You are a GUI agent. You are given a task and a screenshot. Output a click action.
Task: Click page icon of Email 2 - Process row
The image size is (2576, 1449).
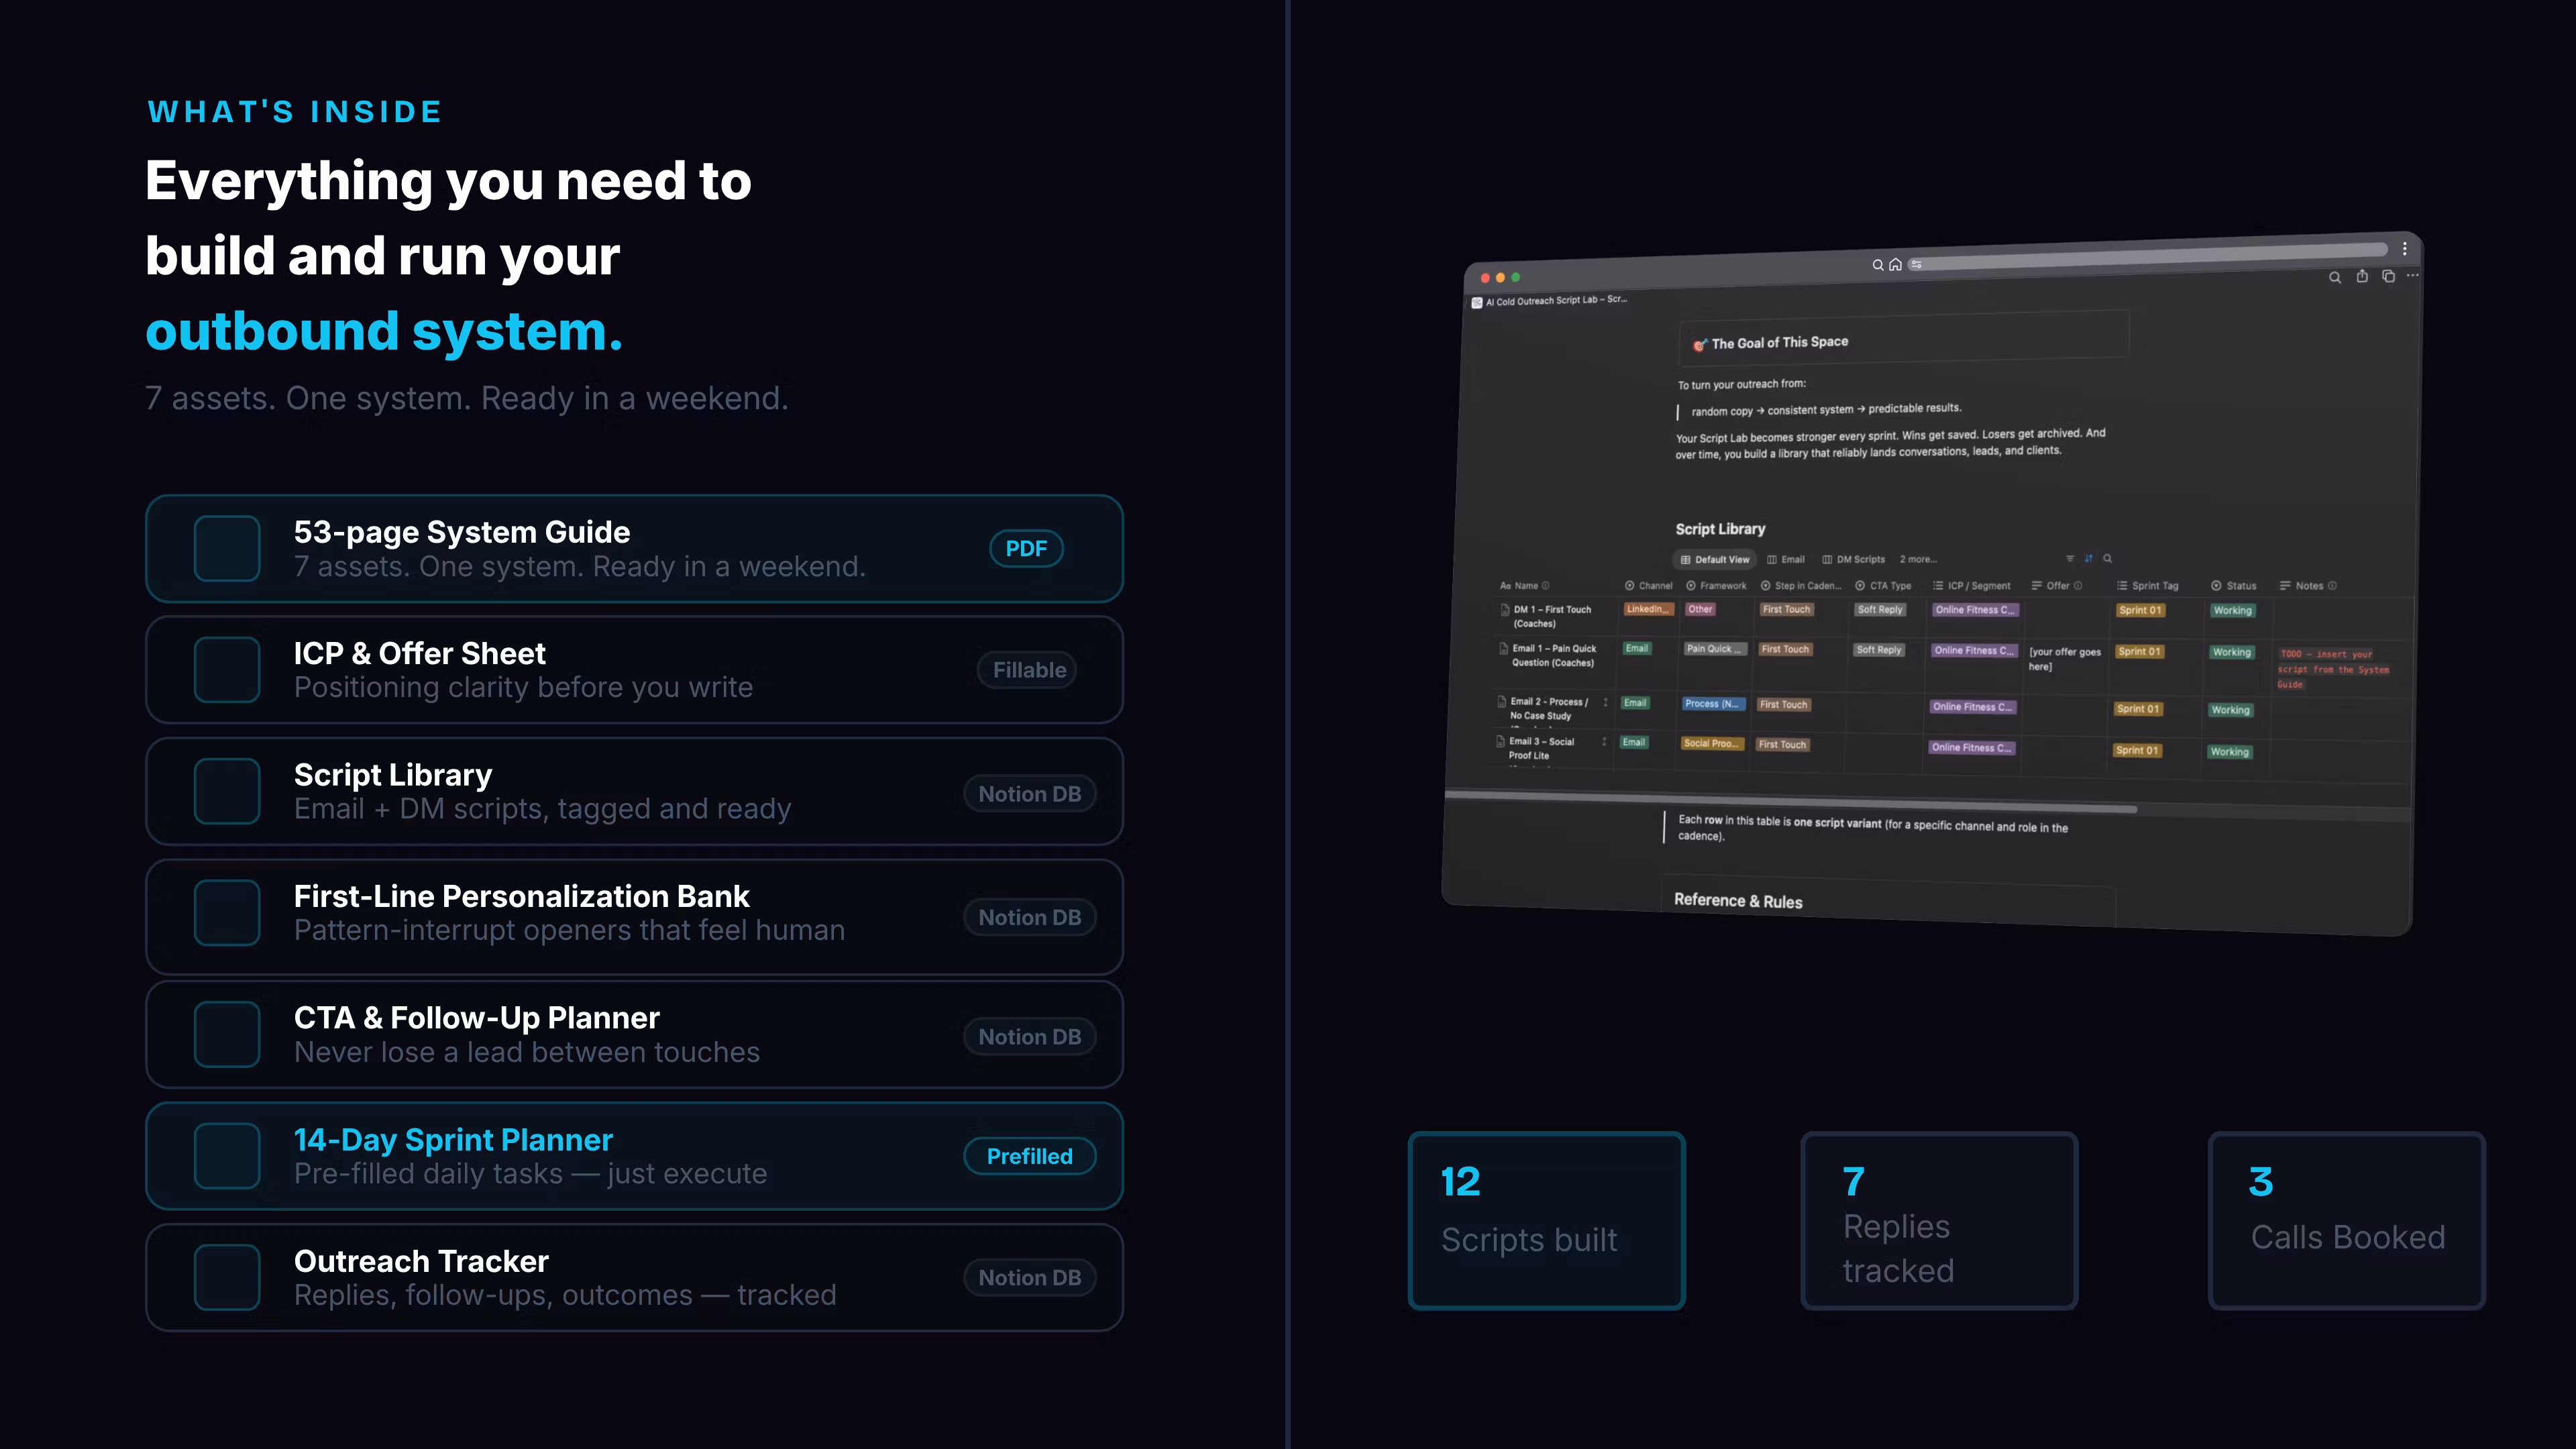point(1501,701)
